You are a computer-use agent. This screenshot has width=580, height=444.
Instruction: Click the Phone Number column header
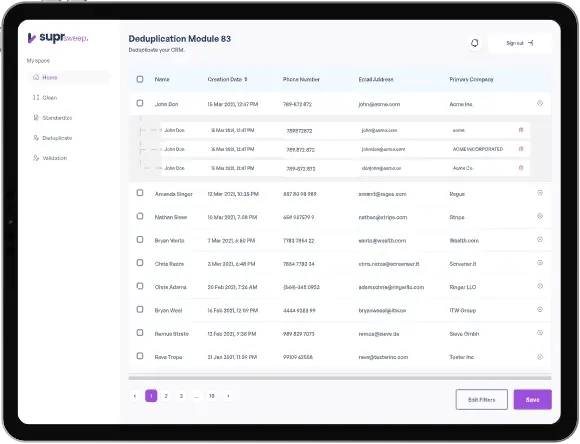tap(301, 79)
